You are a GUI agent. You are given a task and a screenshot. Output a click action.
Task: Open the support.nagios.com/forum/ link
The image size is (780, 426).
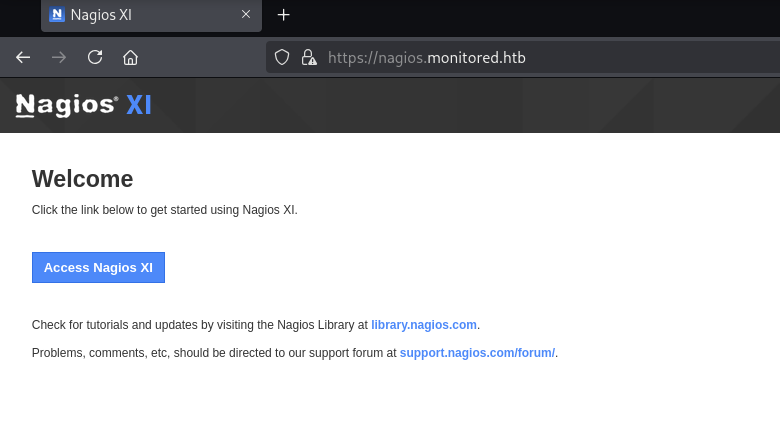click(478, 353)
